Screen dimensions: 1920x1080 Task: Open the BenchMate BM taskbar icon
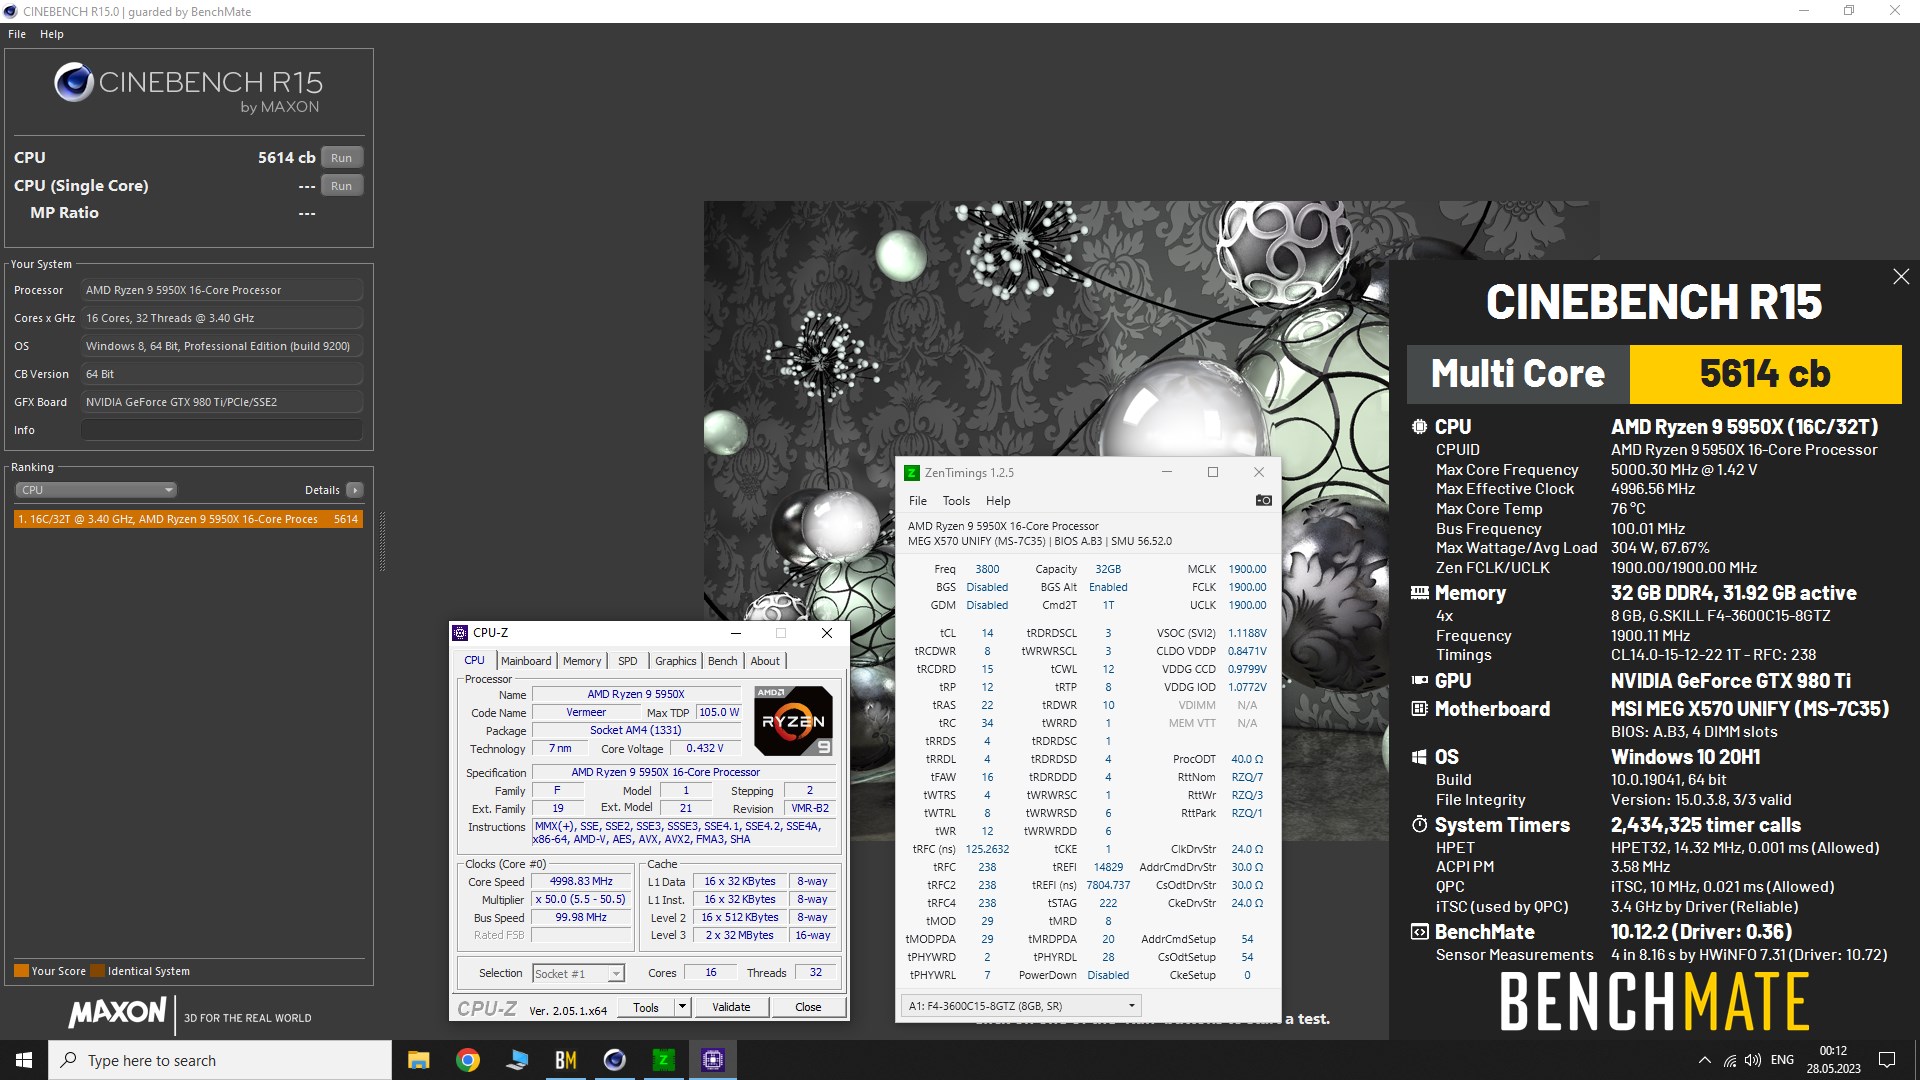pos(566,1060)
